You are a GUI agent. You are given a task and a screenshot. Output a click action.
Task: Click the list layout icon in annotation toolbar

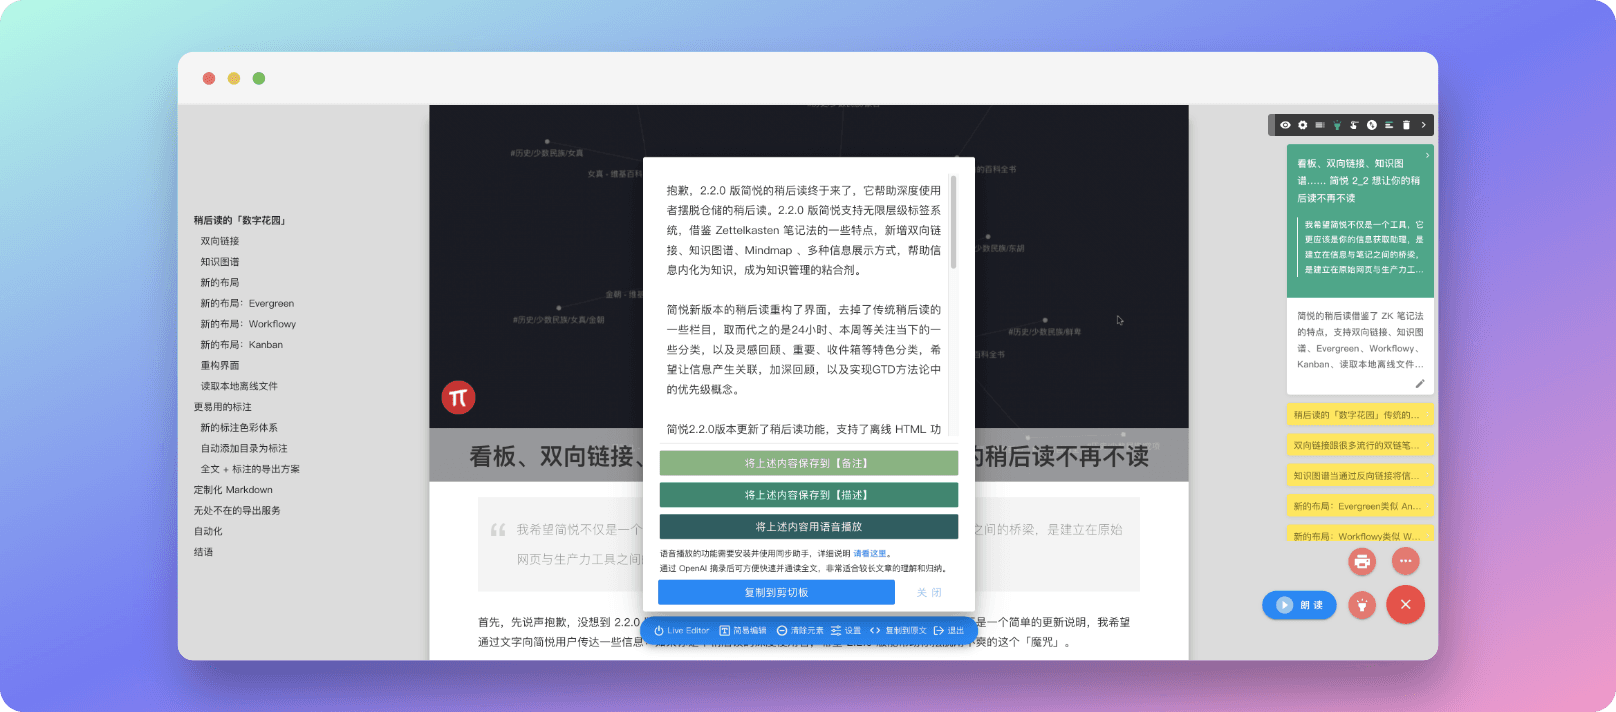[1389, 125]
